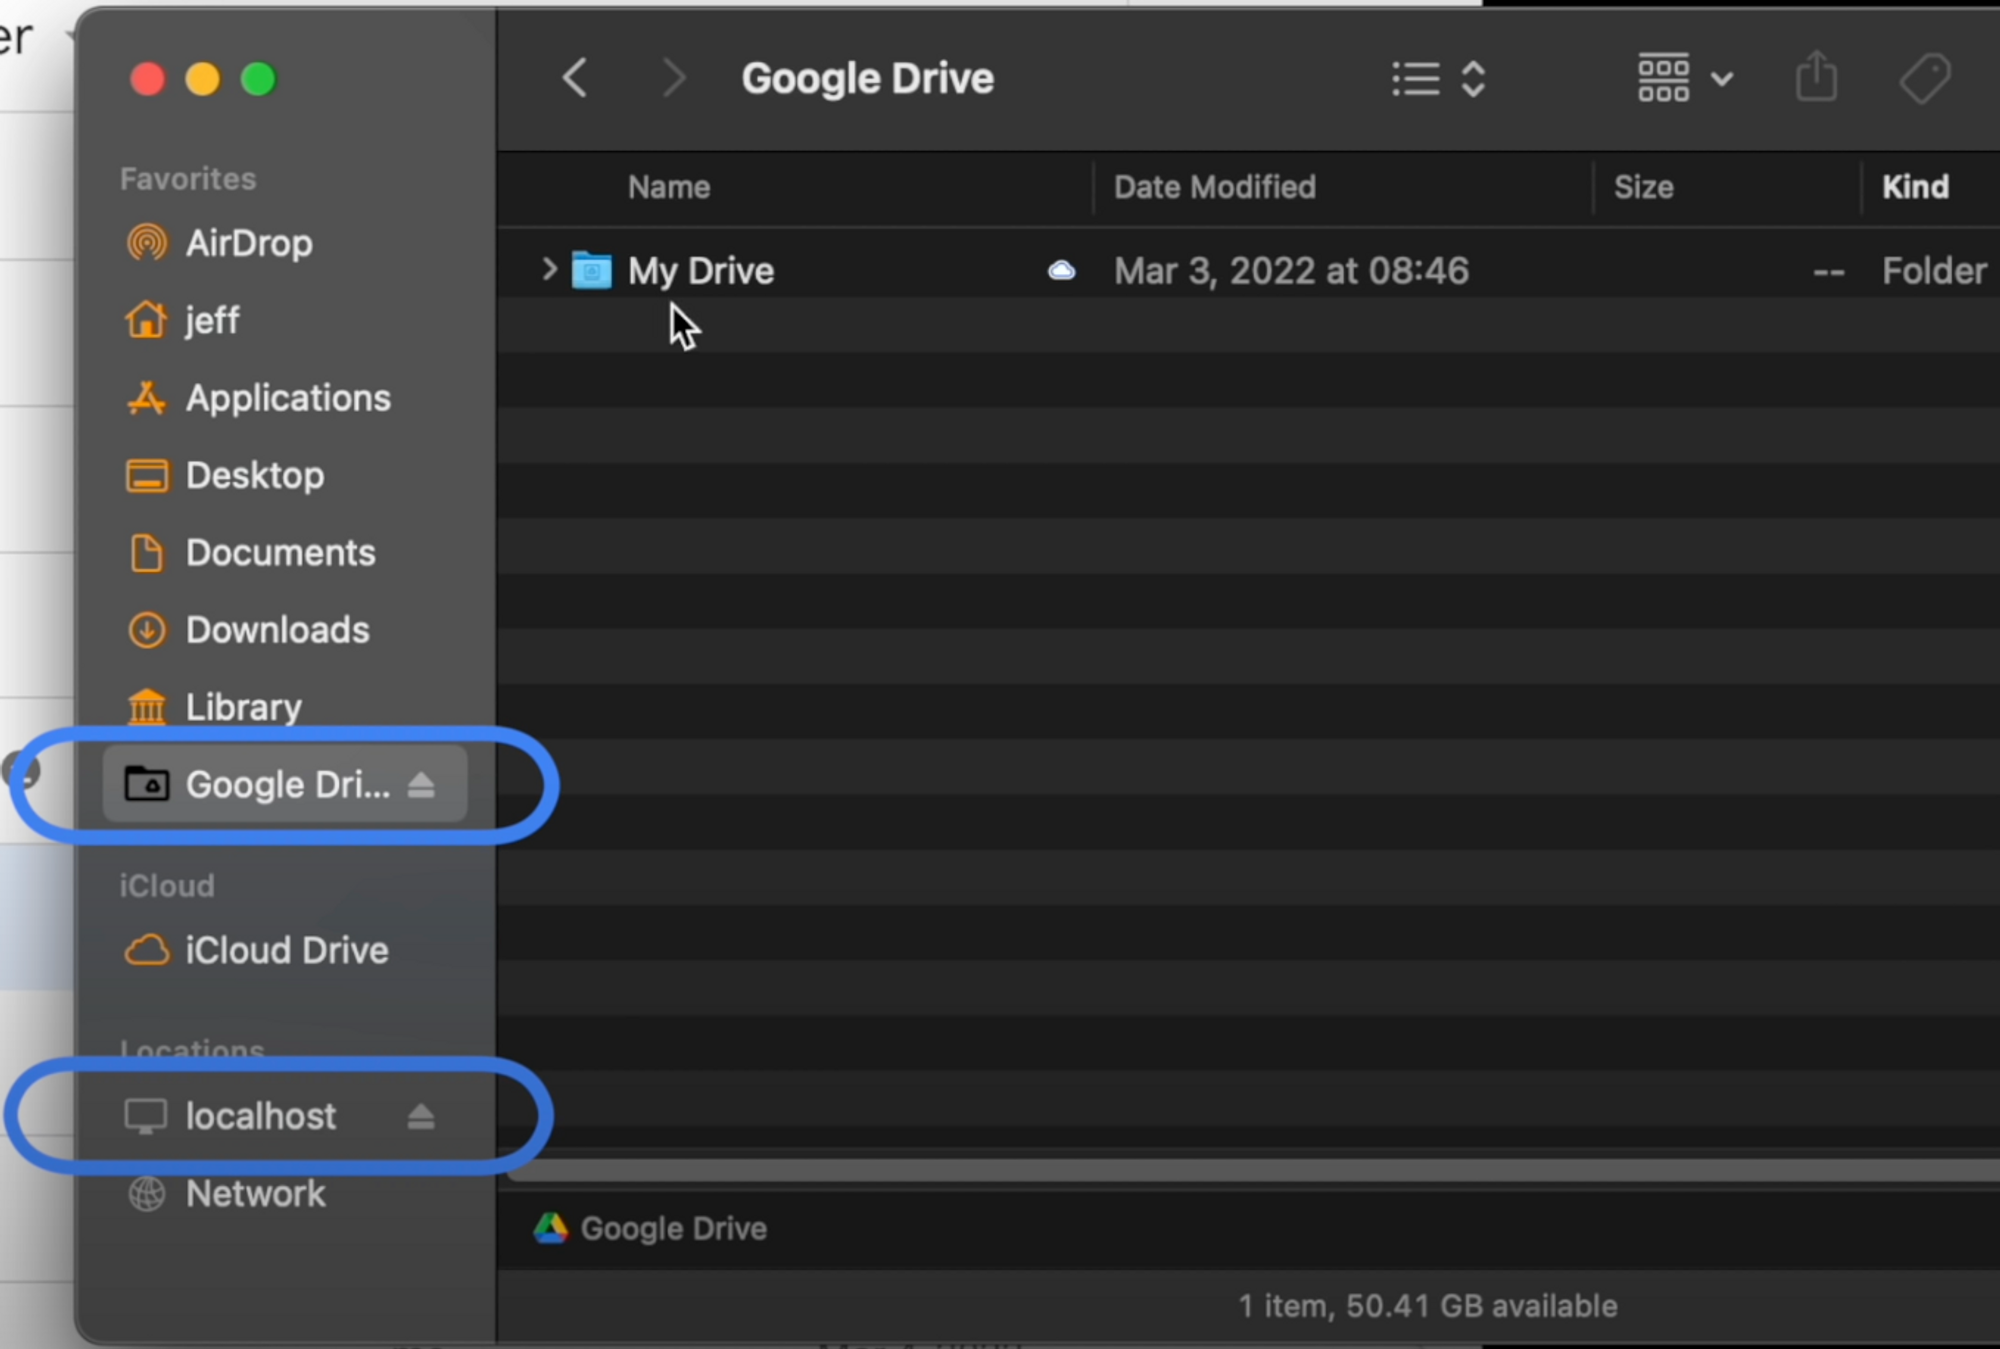Screen dimensions: 2000x1349
Task: Sort by Name column header
Action: [x=669, y=187]
